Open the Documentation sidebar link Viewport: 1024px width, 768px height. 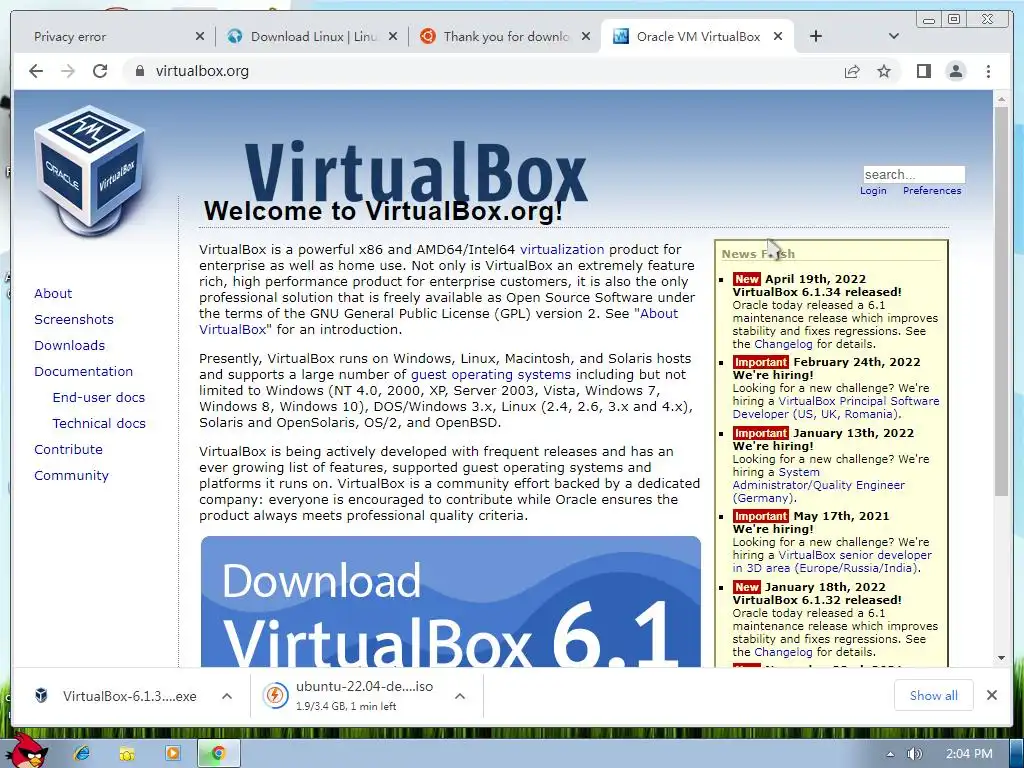[x=84, y=372]
